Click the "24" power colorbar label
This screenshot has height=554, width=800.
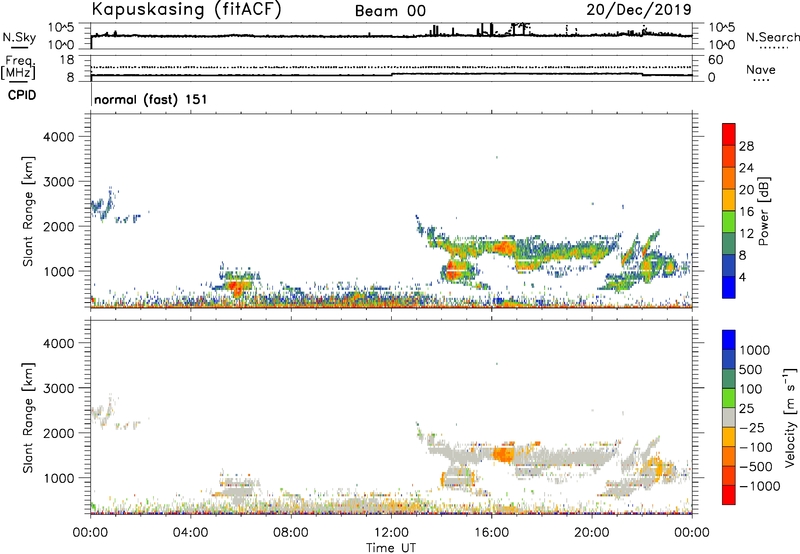(746, 168)
